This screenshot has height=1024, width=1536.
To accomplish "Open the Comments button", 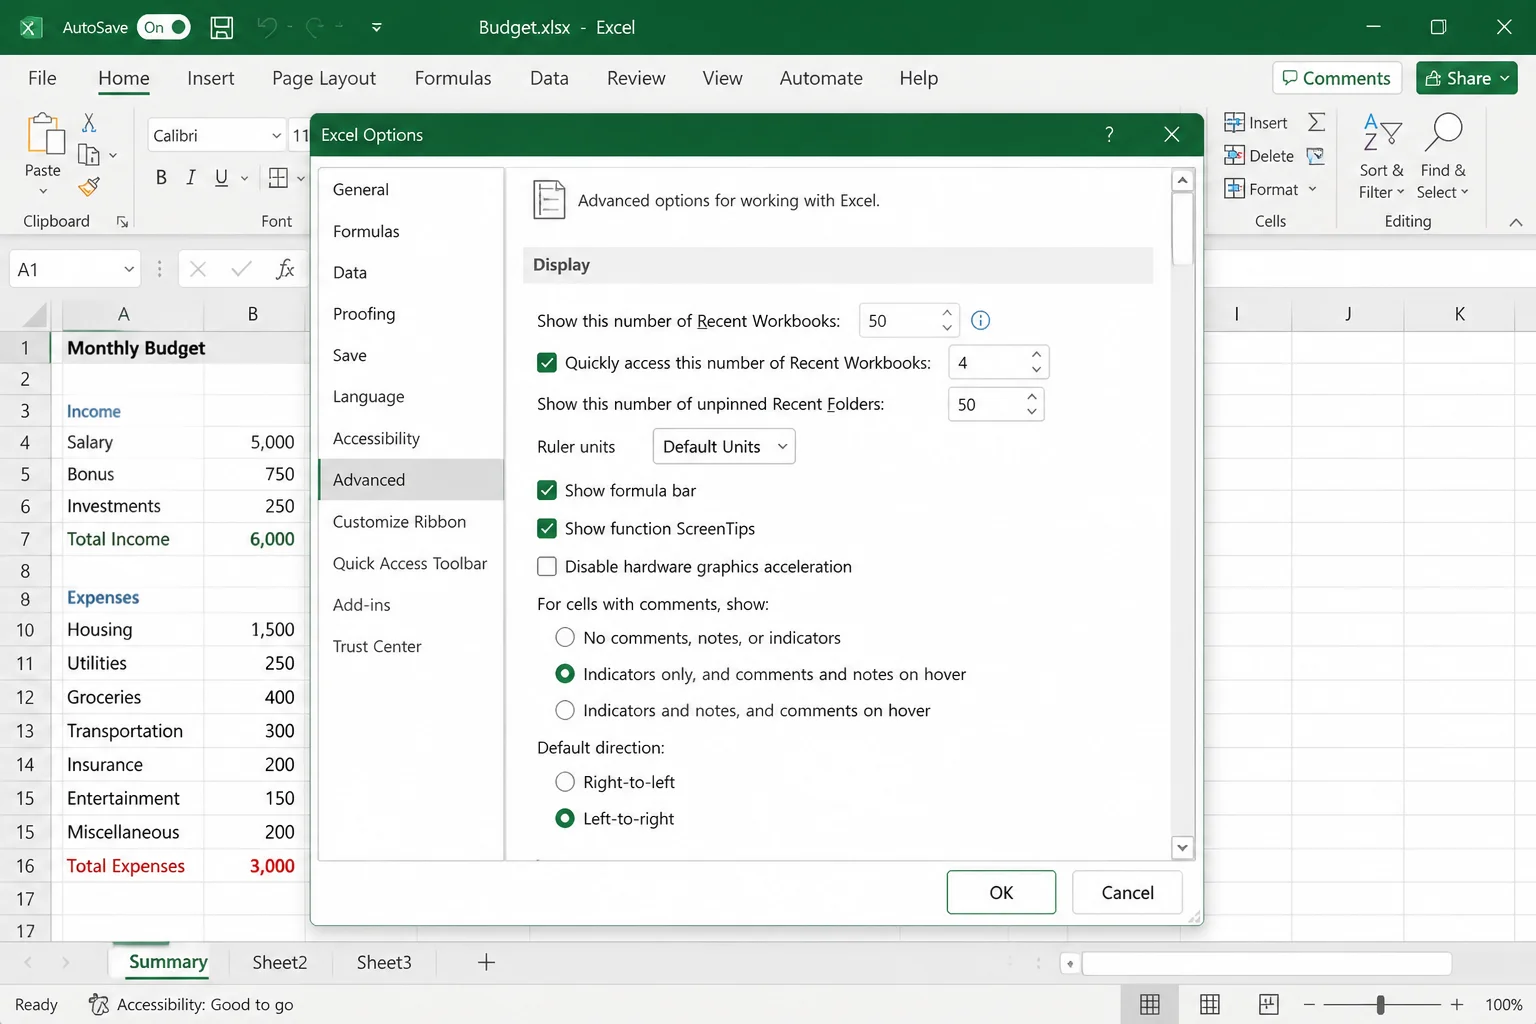I will point(1337,78).
